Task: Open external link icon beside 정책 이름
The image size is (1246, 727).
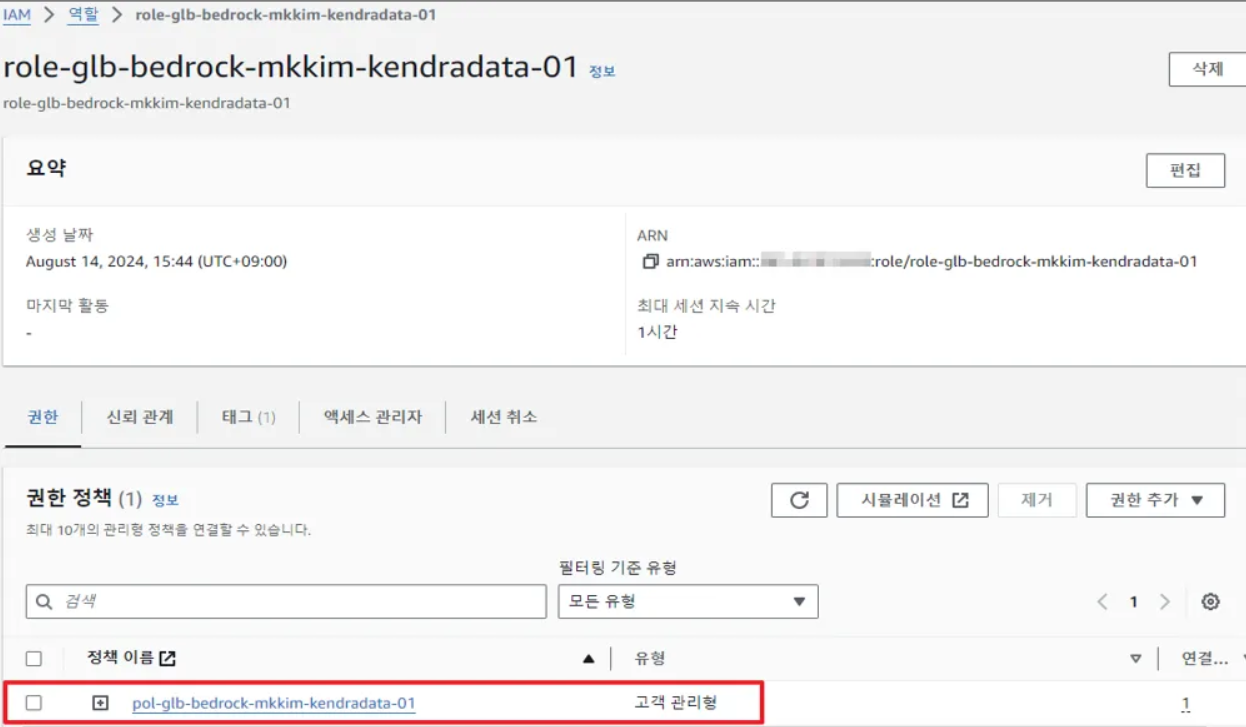Action: pos(168,658)
